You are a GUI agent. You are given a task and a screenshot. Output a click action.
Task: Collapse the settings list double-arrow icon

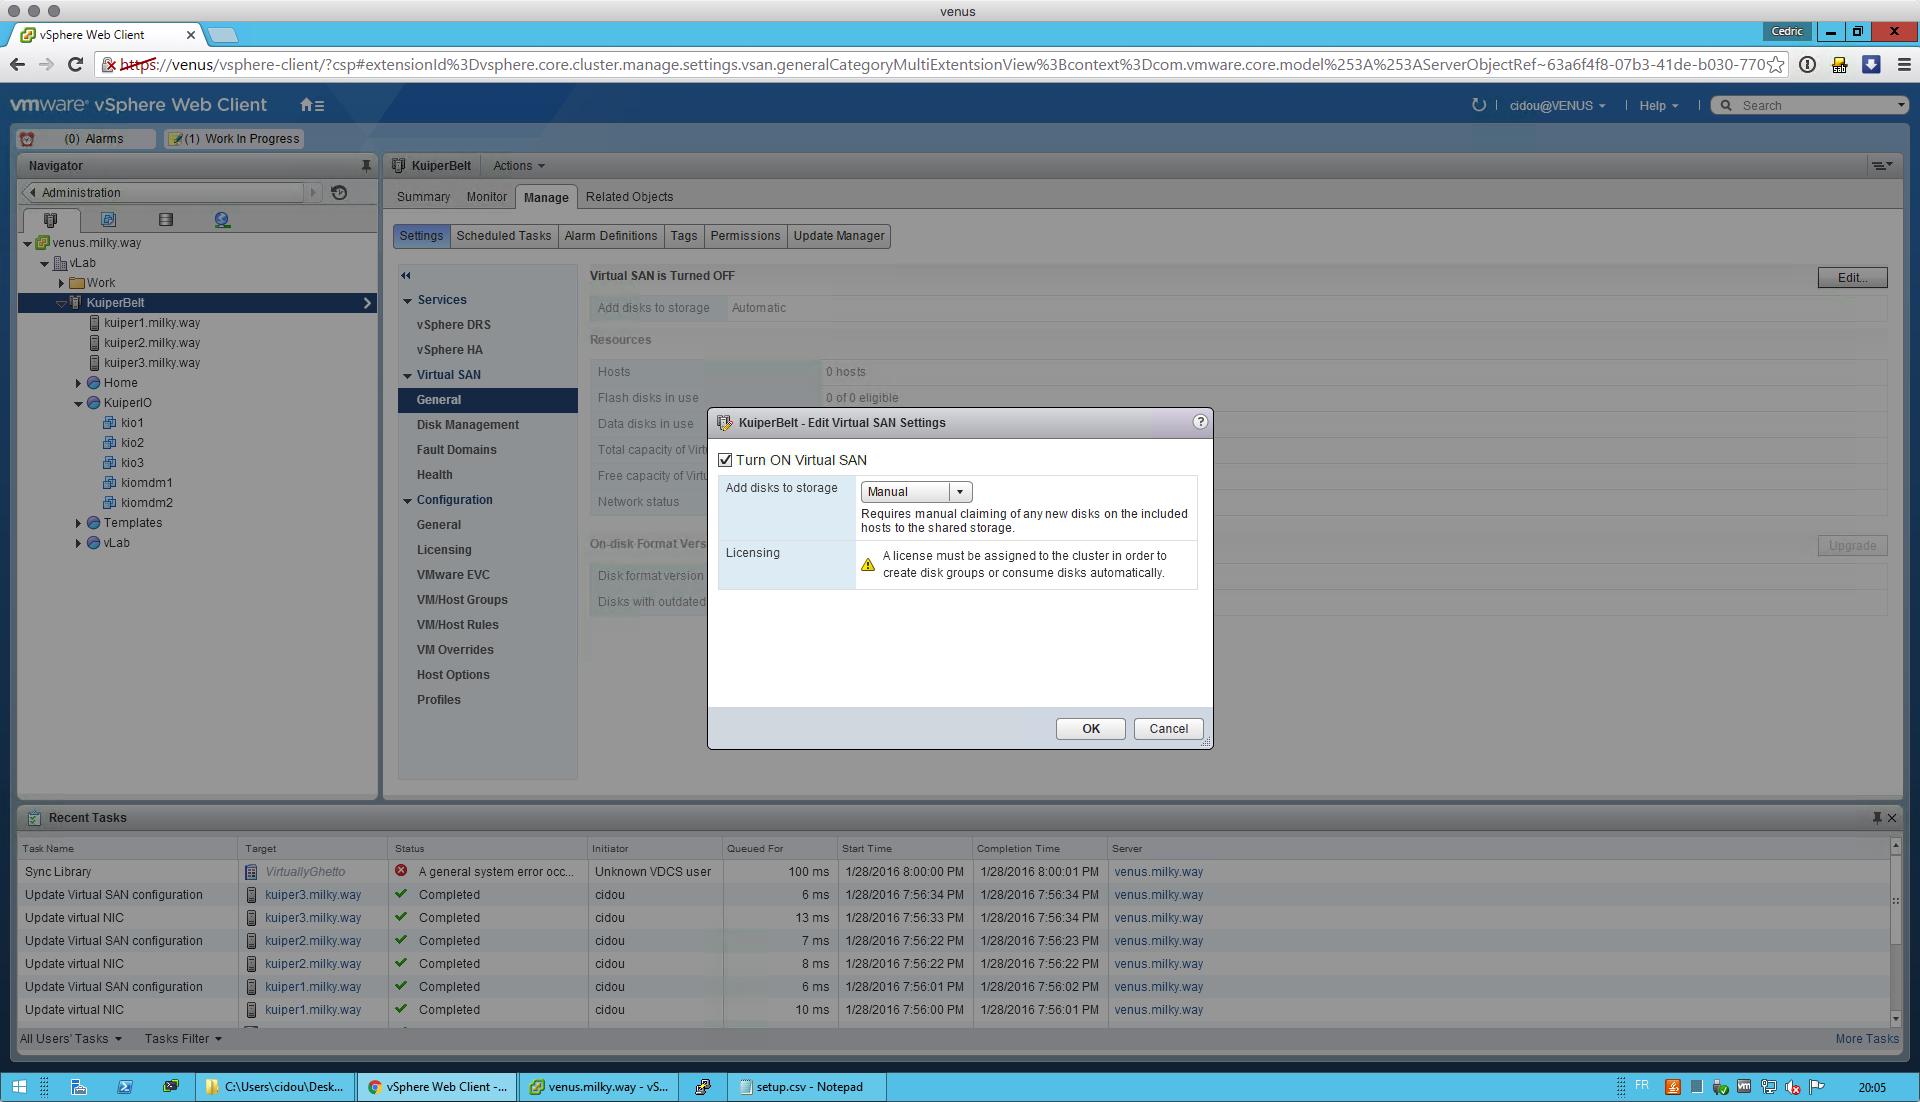tap(406, 276)
